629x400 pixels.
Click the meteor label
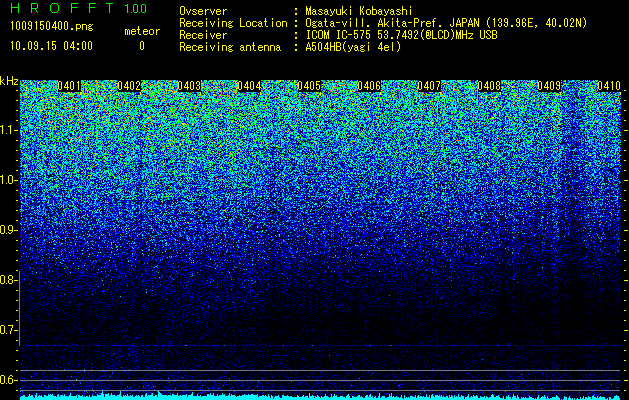pyautogui.click(x=142, y=31)
